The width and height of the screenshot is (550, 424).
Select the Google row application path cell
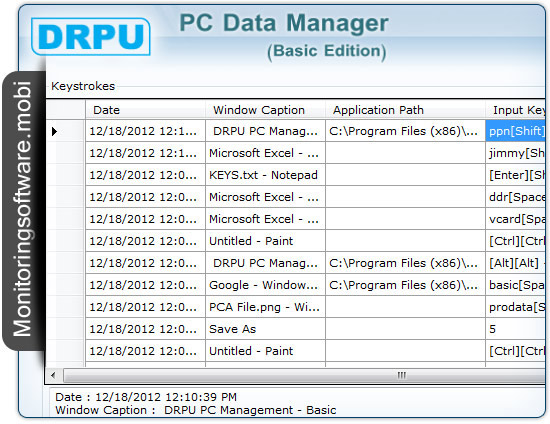(x=405, y=285)
